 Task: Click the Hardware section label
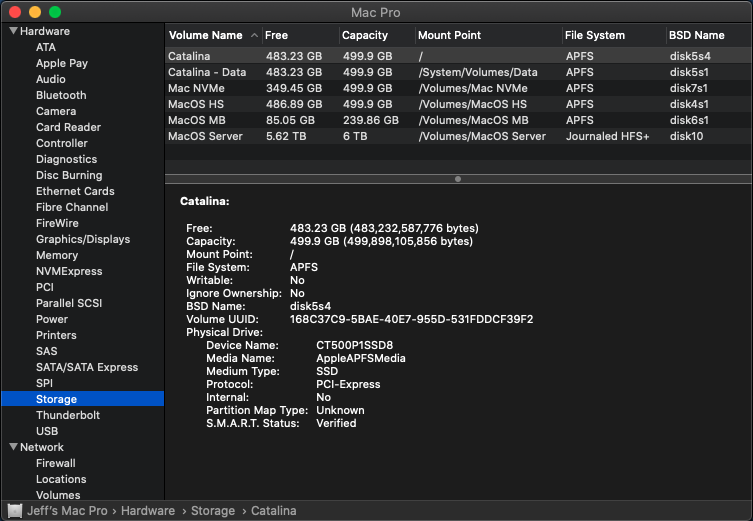pos(45,31)
